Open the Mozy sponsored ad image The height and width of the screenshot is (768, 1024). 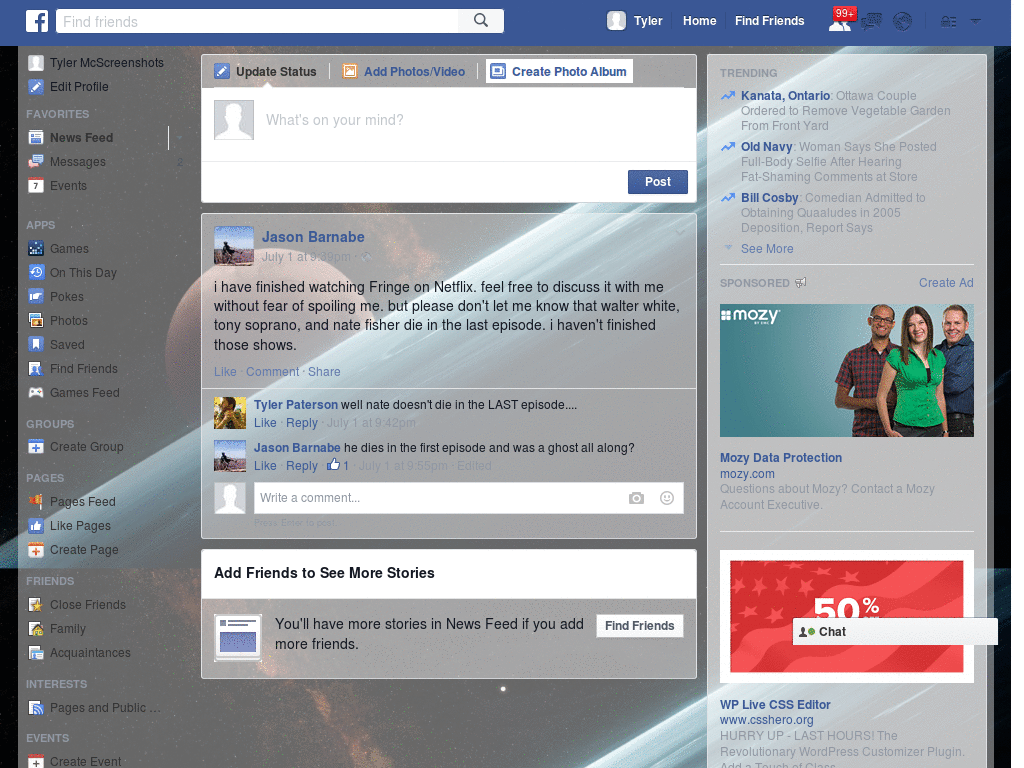(x=846, y=370)
